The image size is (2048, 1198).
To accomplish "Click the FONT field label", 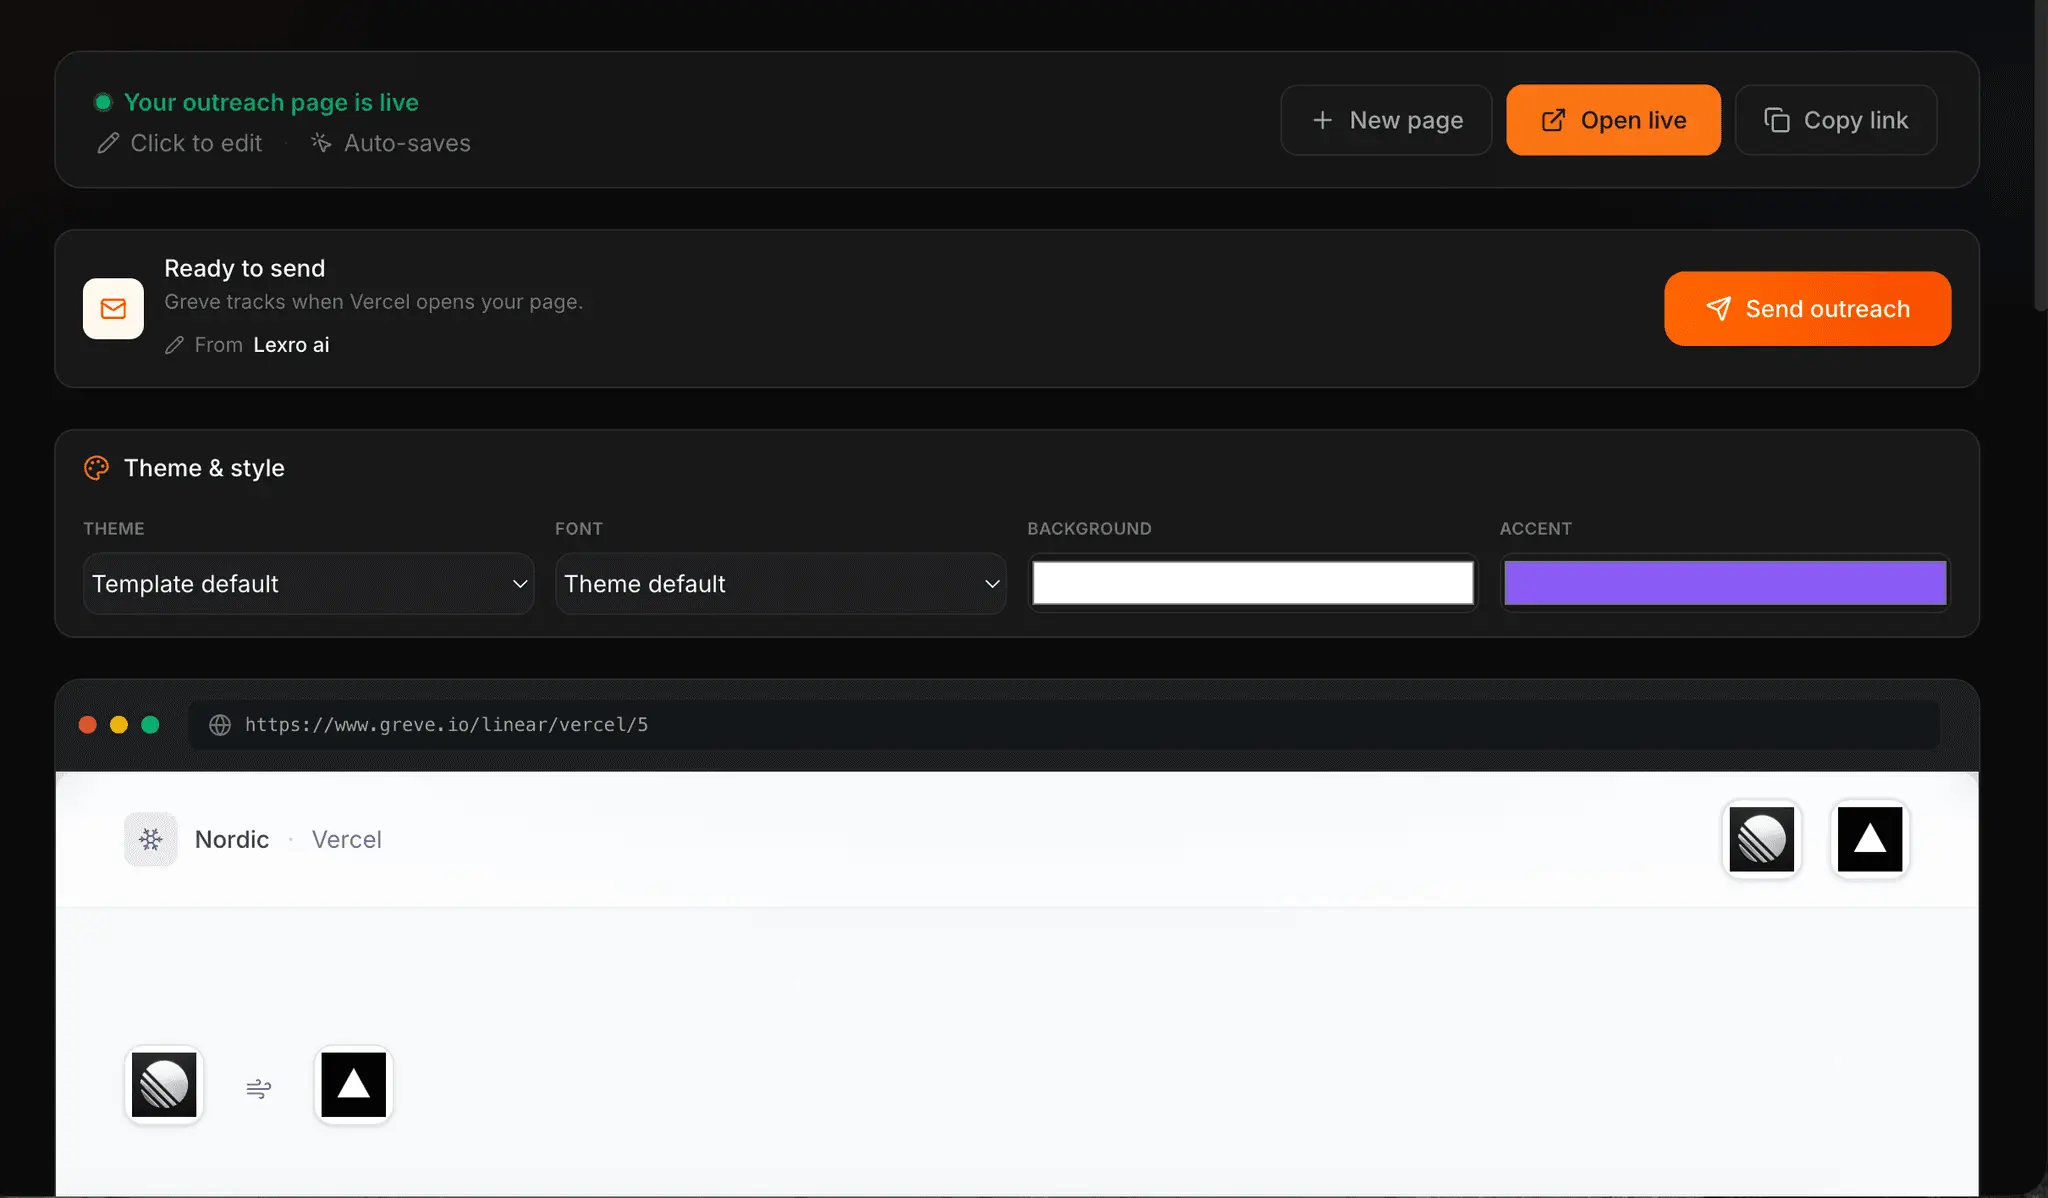I will click(x=579, y=528).
